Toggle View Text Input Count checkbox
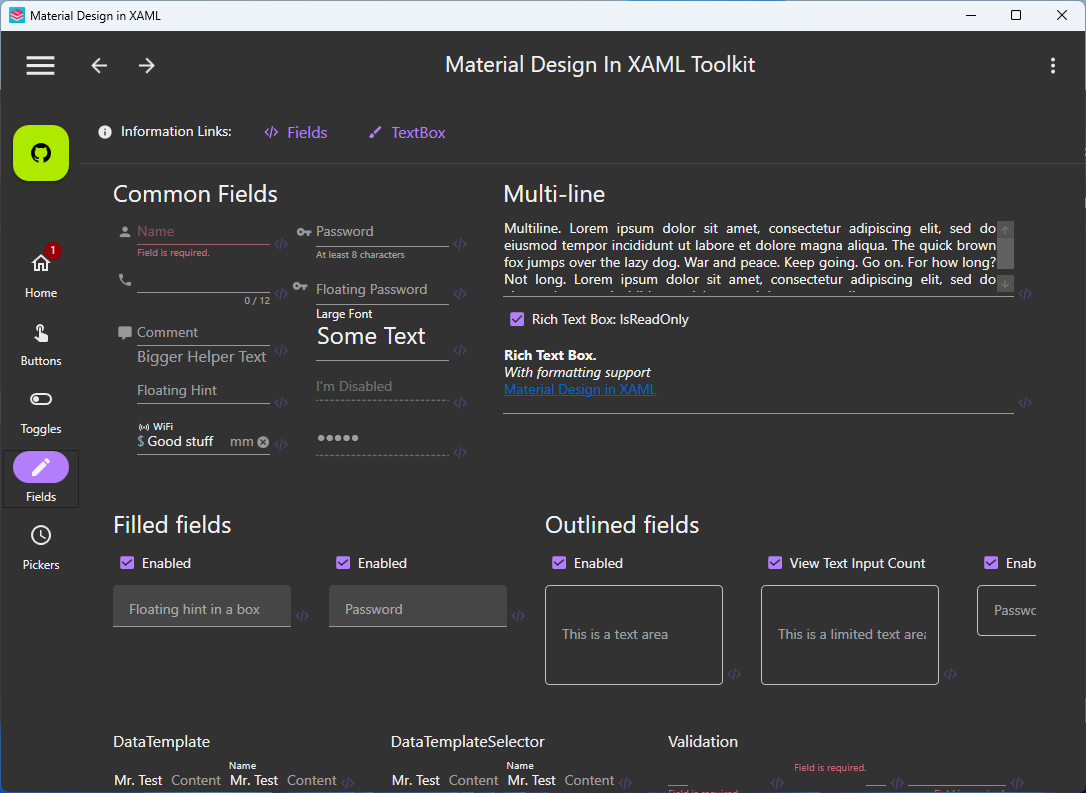Image resolution: width=1086 pixels, height=793 pixels. (775, 563)
